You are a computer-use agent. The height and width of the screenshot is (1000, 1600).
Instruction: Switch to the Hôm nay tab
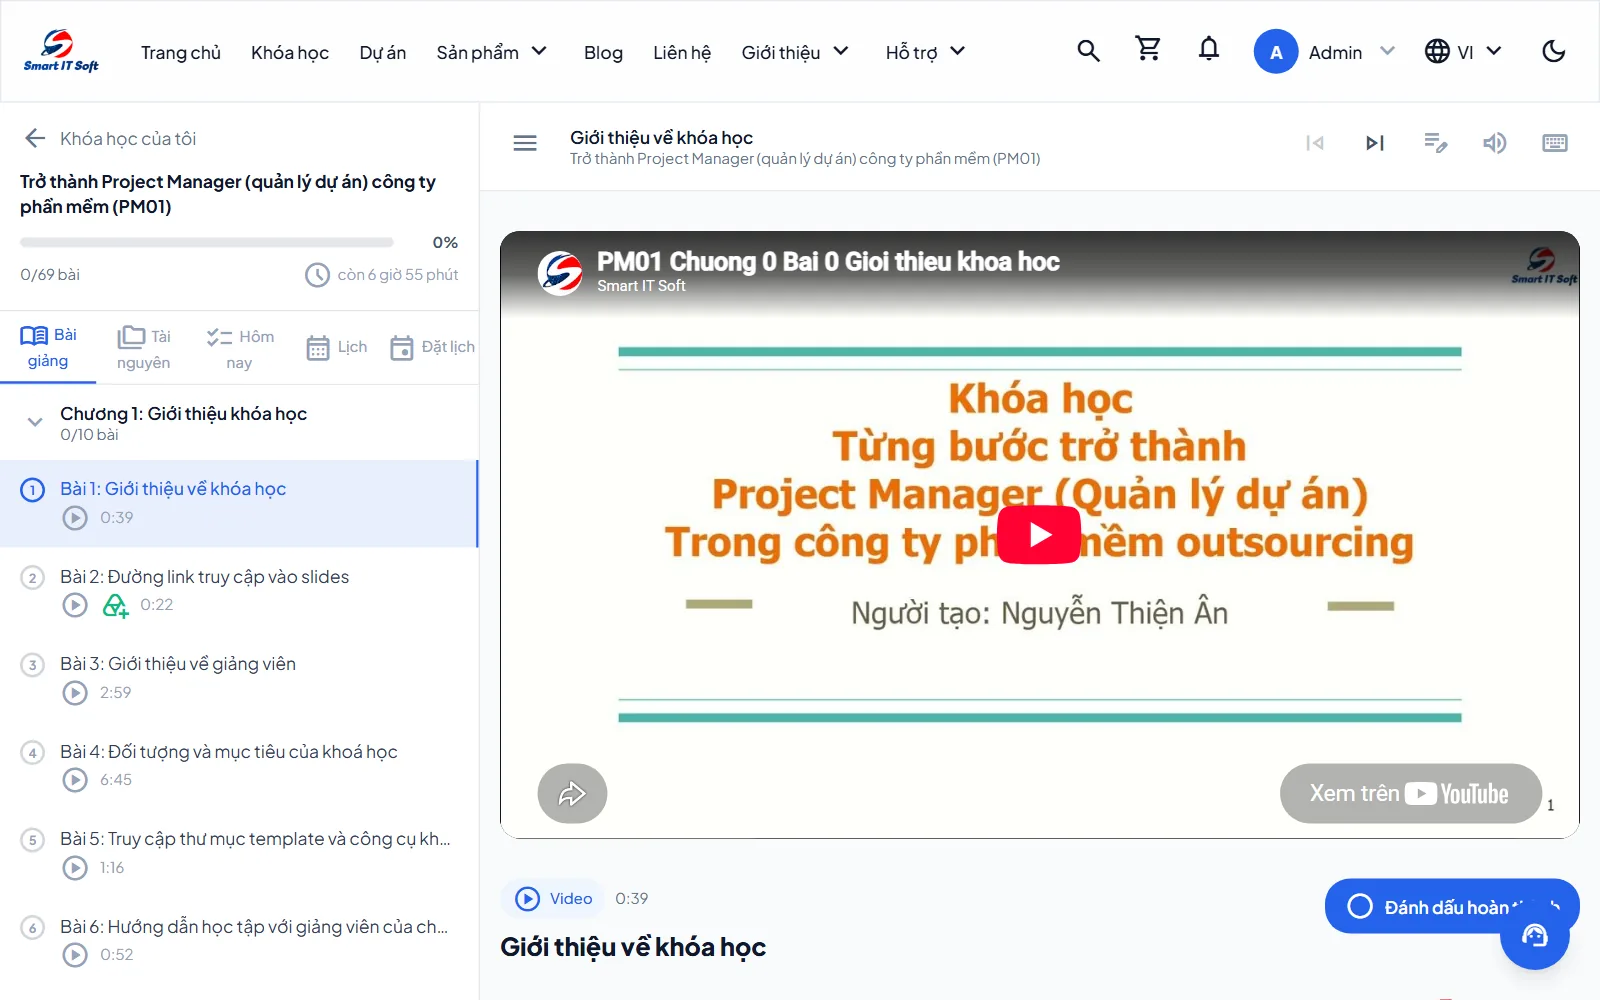240,349
